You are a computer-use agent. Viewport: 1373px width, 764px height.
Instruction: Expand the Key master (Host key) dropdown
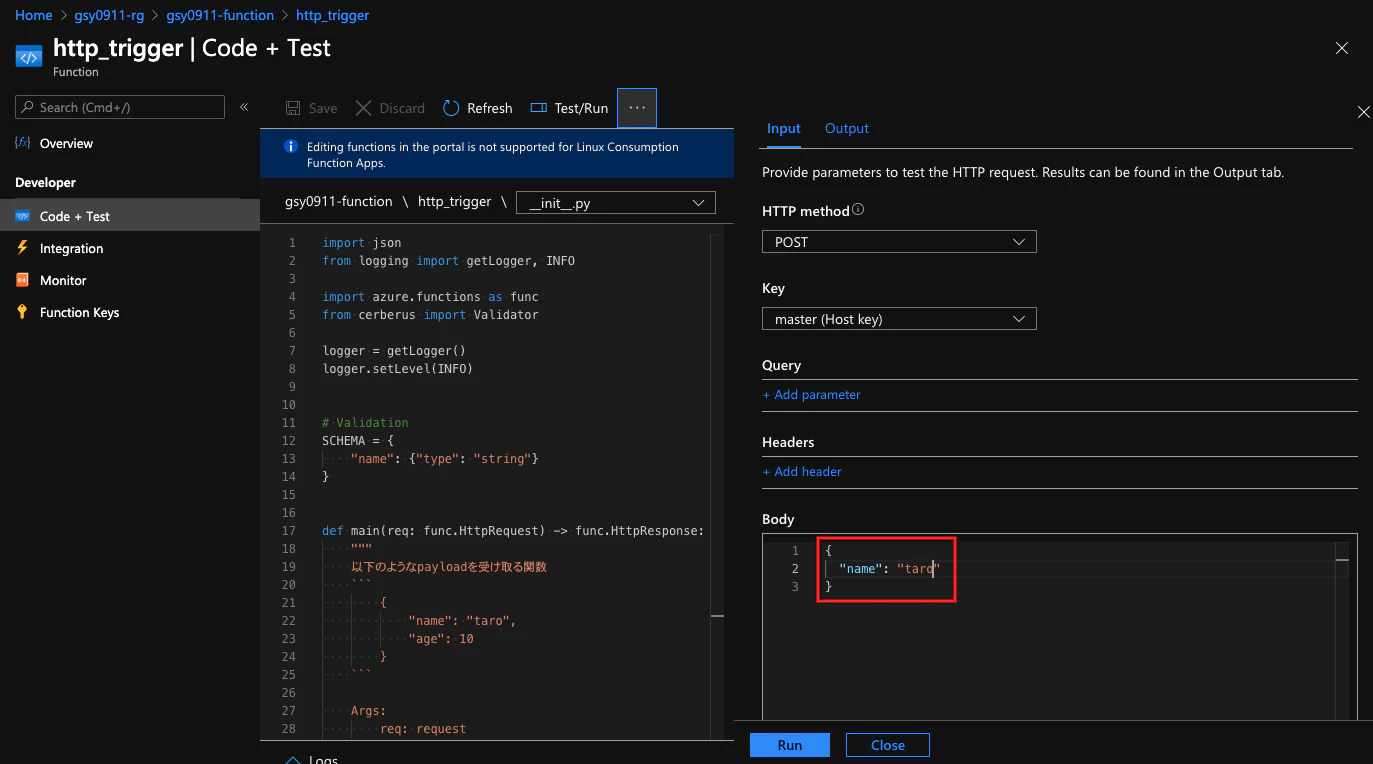pos(899,319)
